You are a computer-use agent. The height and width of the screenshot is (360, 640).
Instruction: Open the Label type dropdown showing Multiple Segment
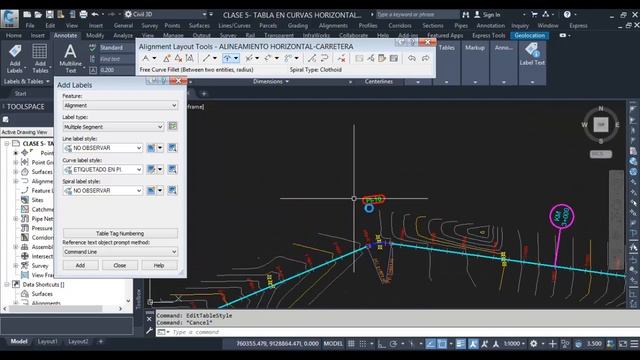[113, 127]
